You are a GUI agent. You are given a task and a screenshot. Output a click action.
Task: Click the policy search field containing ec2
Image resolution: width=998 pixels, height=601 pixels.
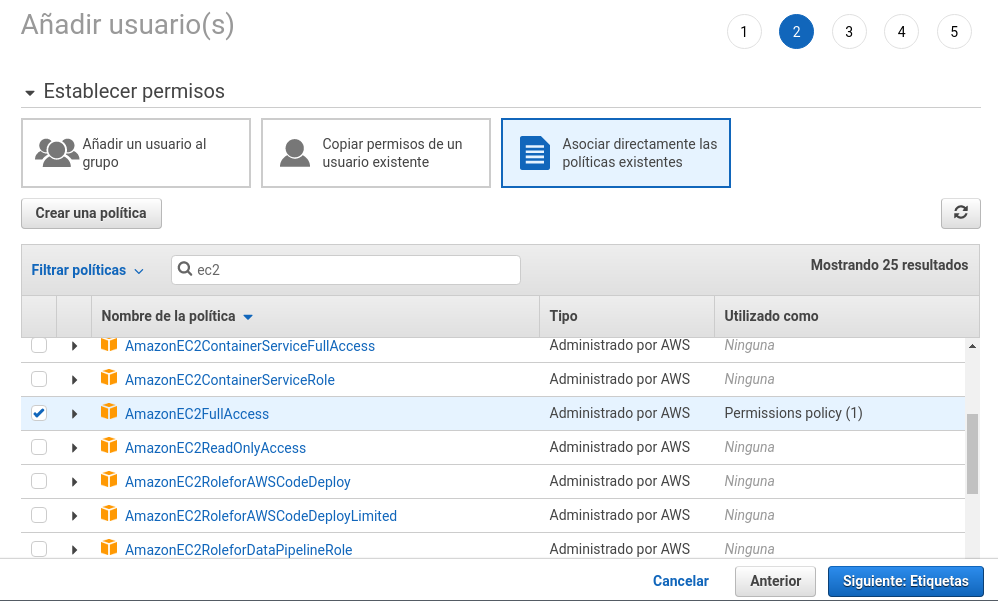[346, 270]
